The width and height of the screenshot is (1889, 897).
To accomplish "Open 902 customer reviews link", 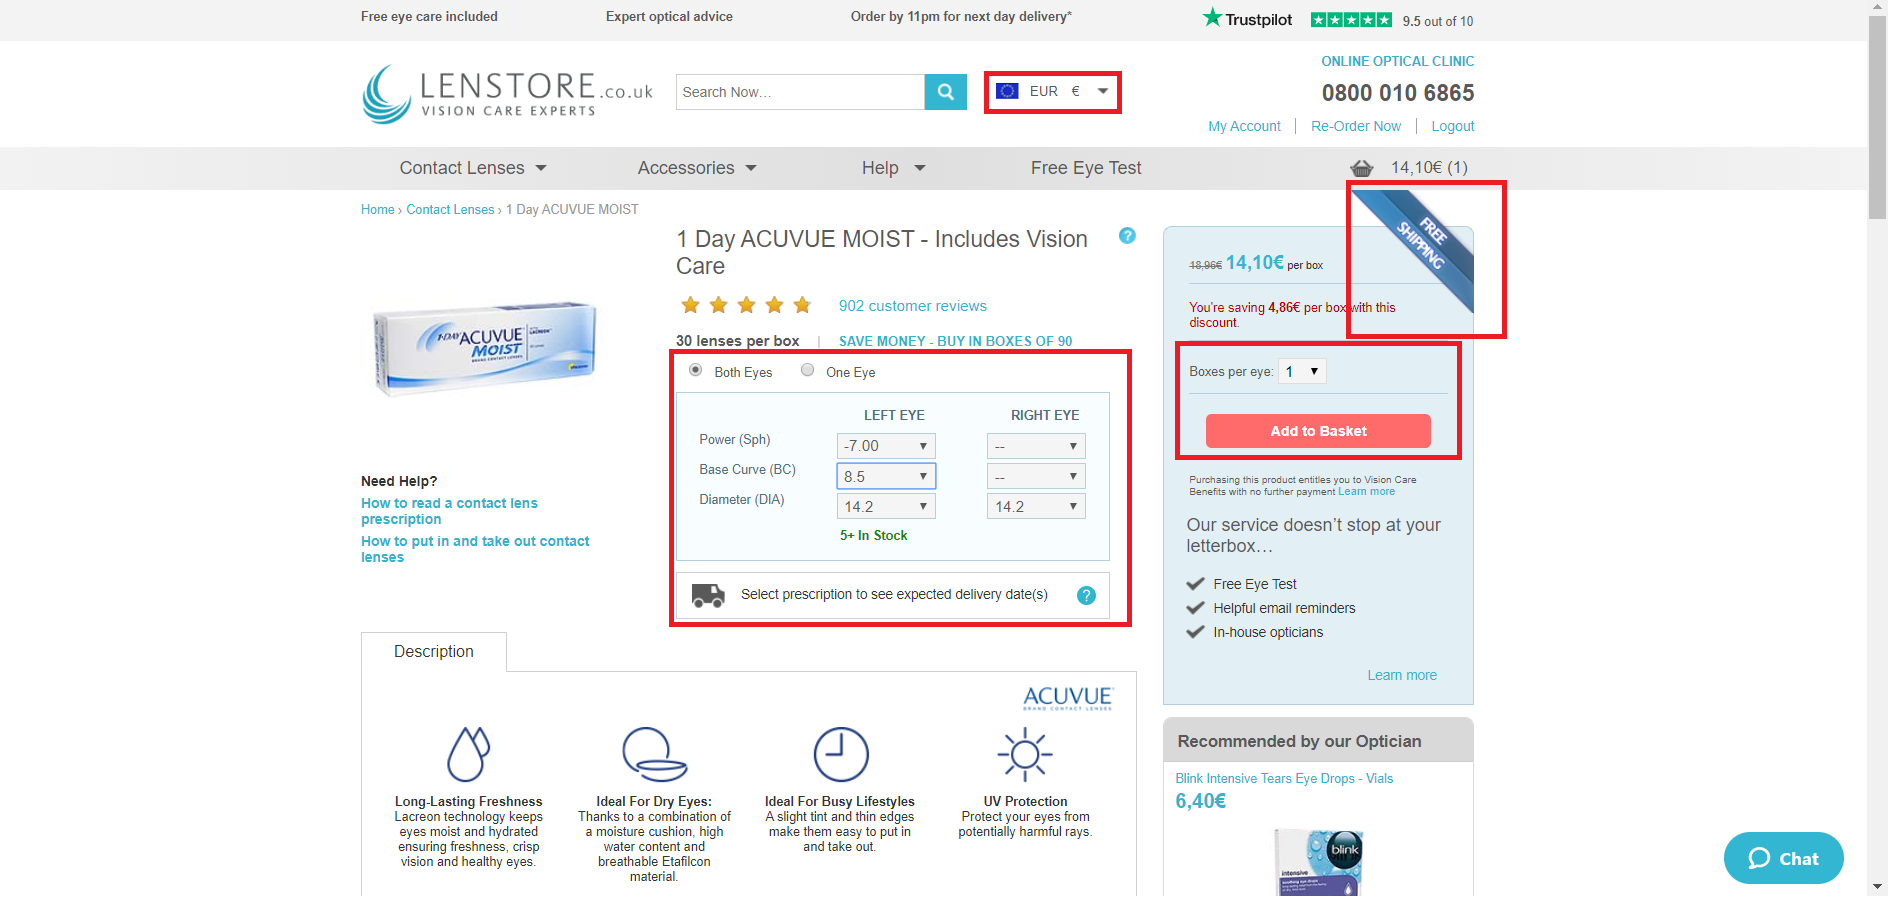I will point(912,306).
